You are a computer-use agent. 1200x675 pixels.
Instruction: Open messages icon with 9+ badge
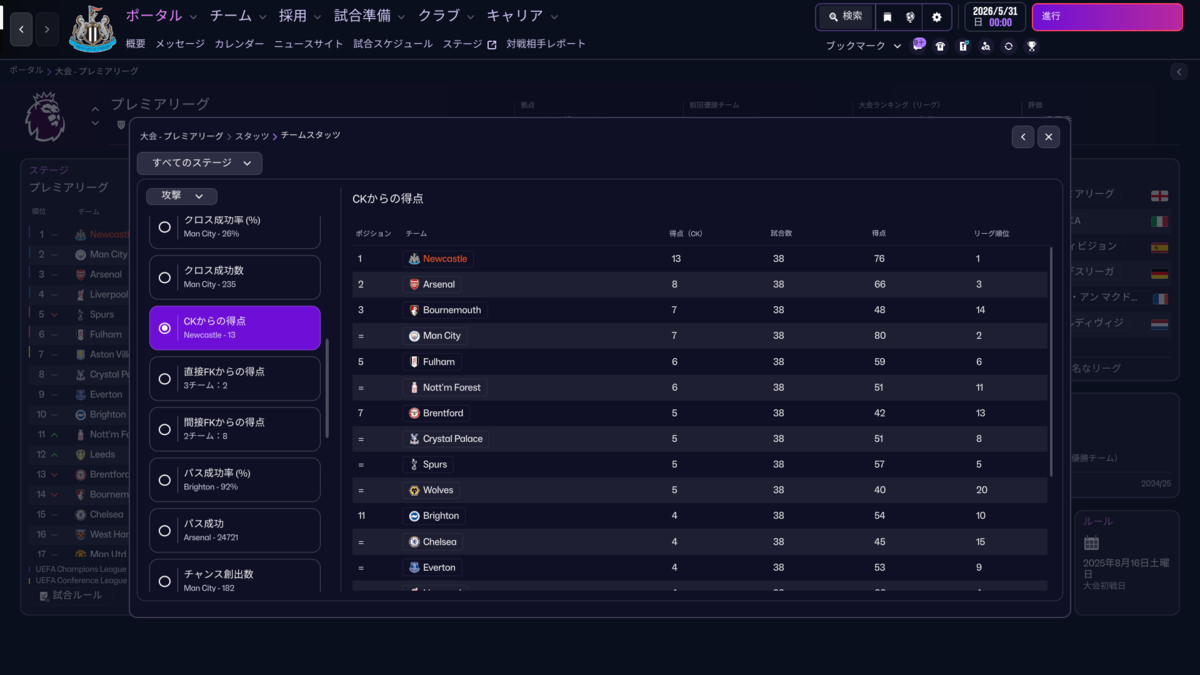pos(918,46)
